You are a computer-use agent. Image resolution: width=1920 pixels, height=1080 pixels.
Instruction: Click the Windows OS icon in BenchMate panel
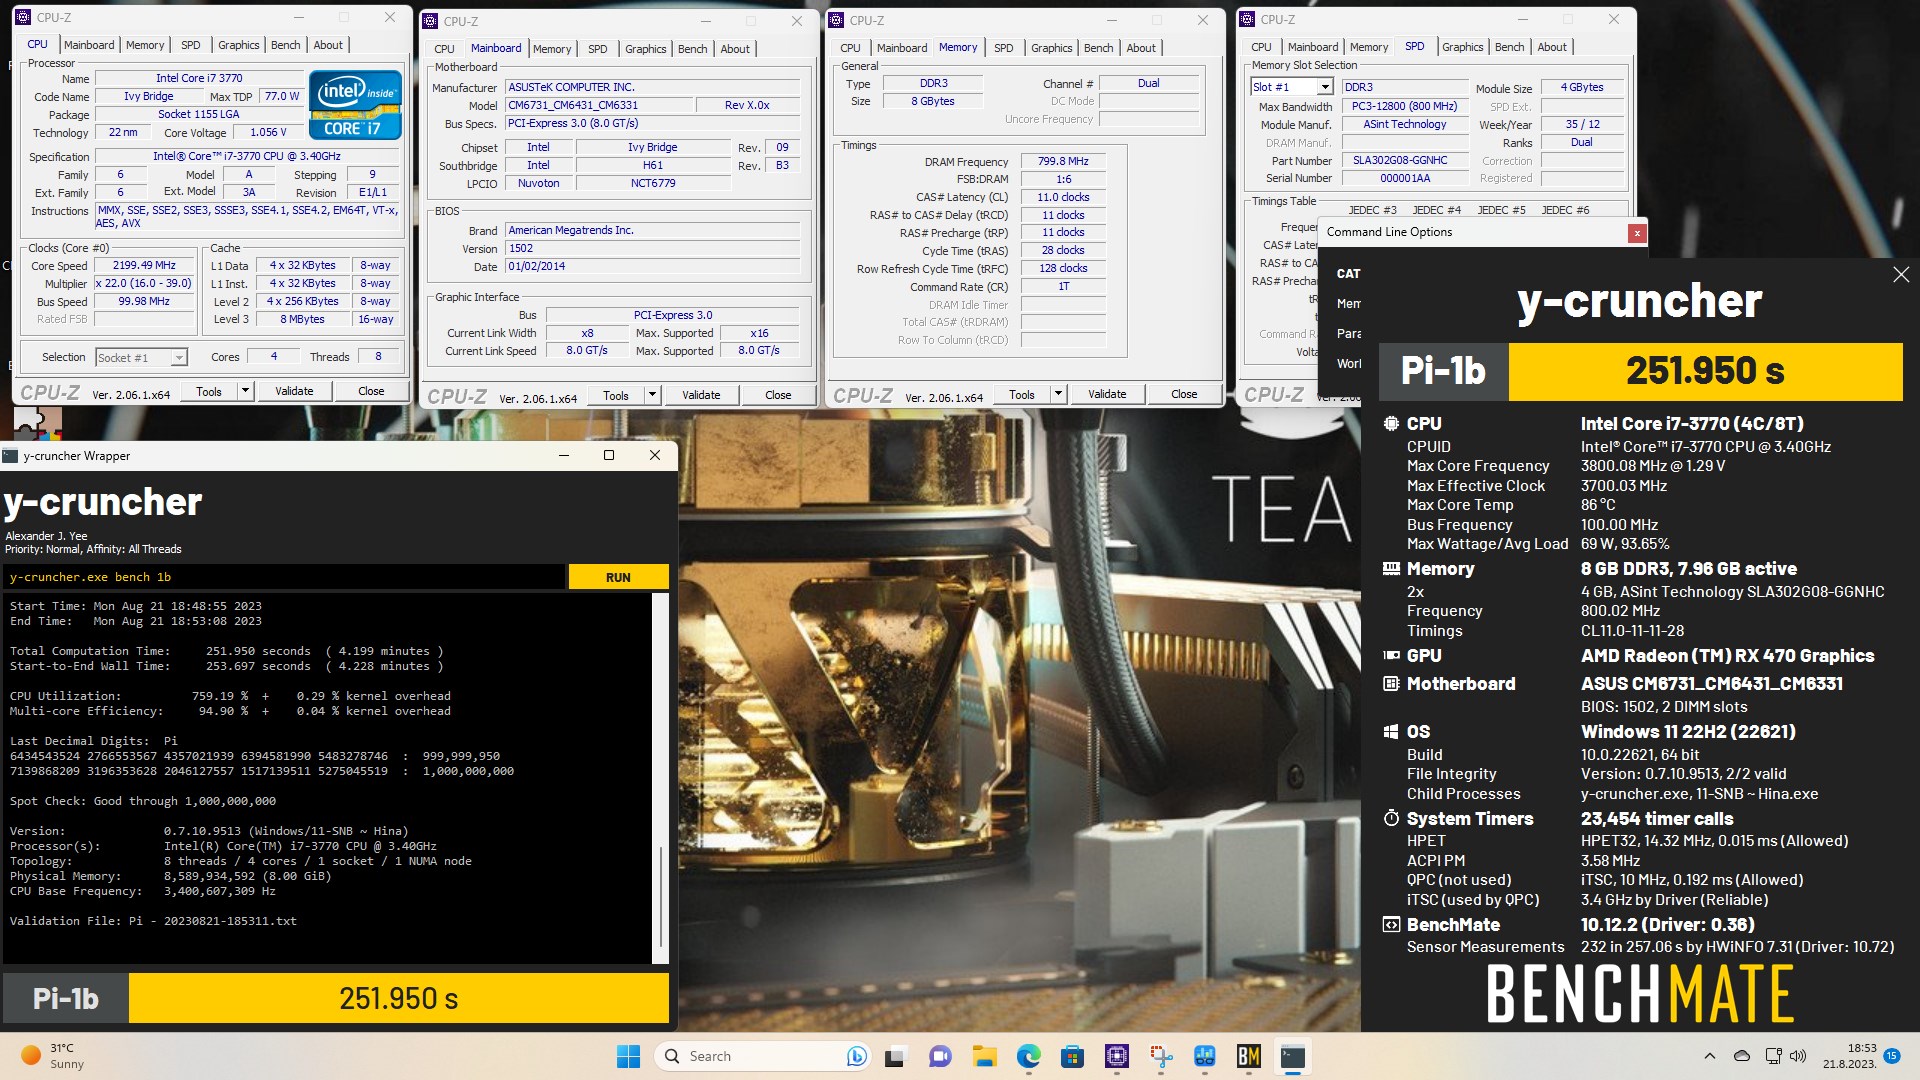click(1391, 731)
